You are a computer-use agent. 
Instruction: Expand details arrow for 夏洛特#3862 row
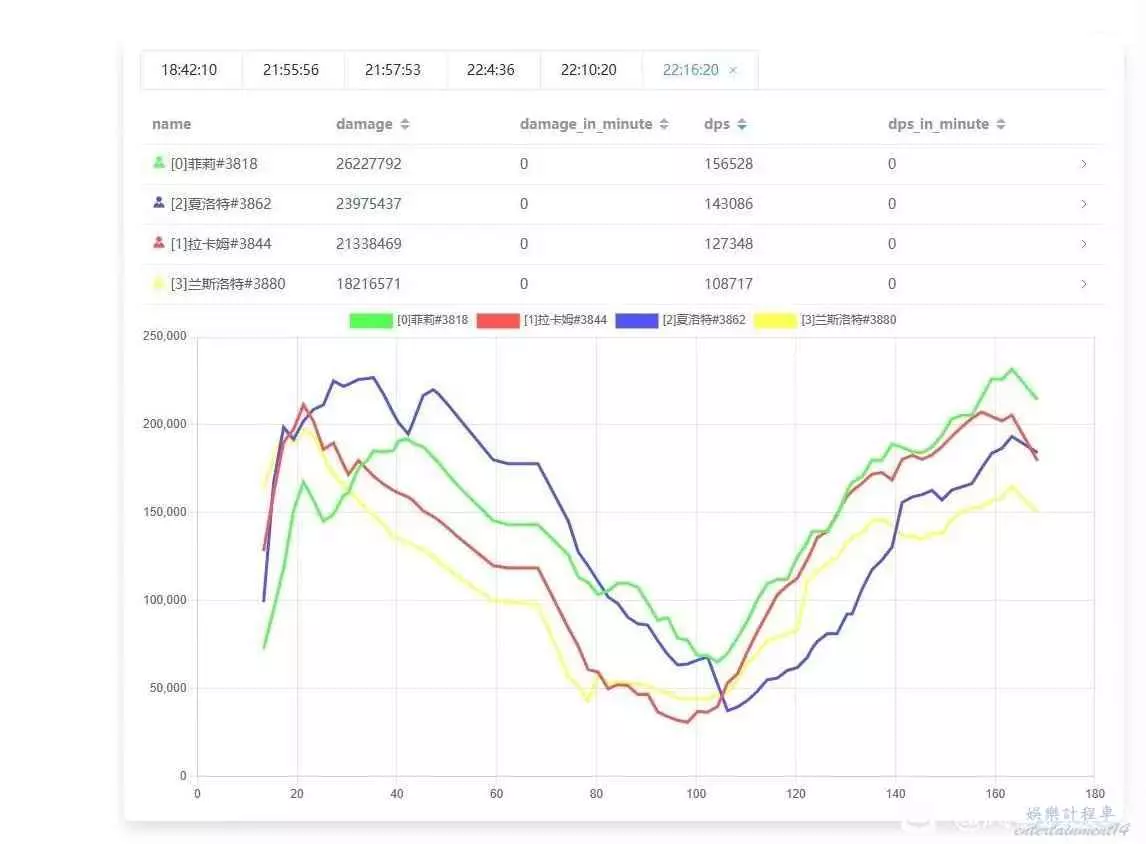[x=1084, y=204]
